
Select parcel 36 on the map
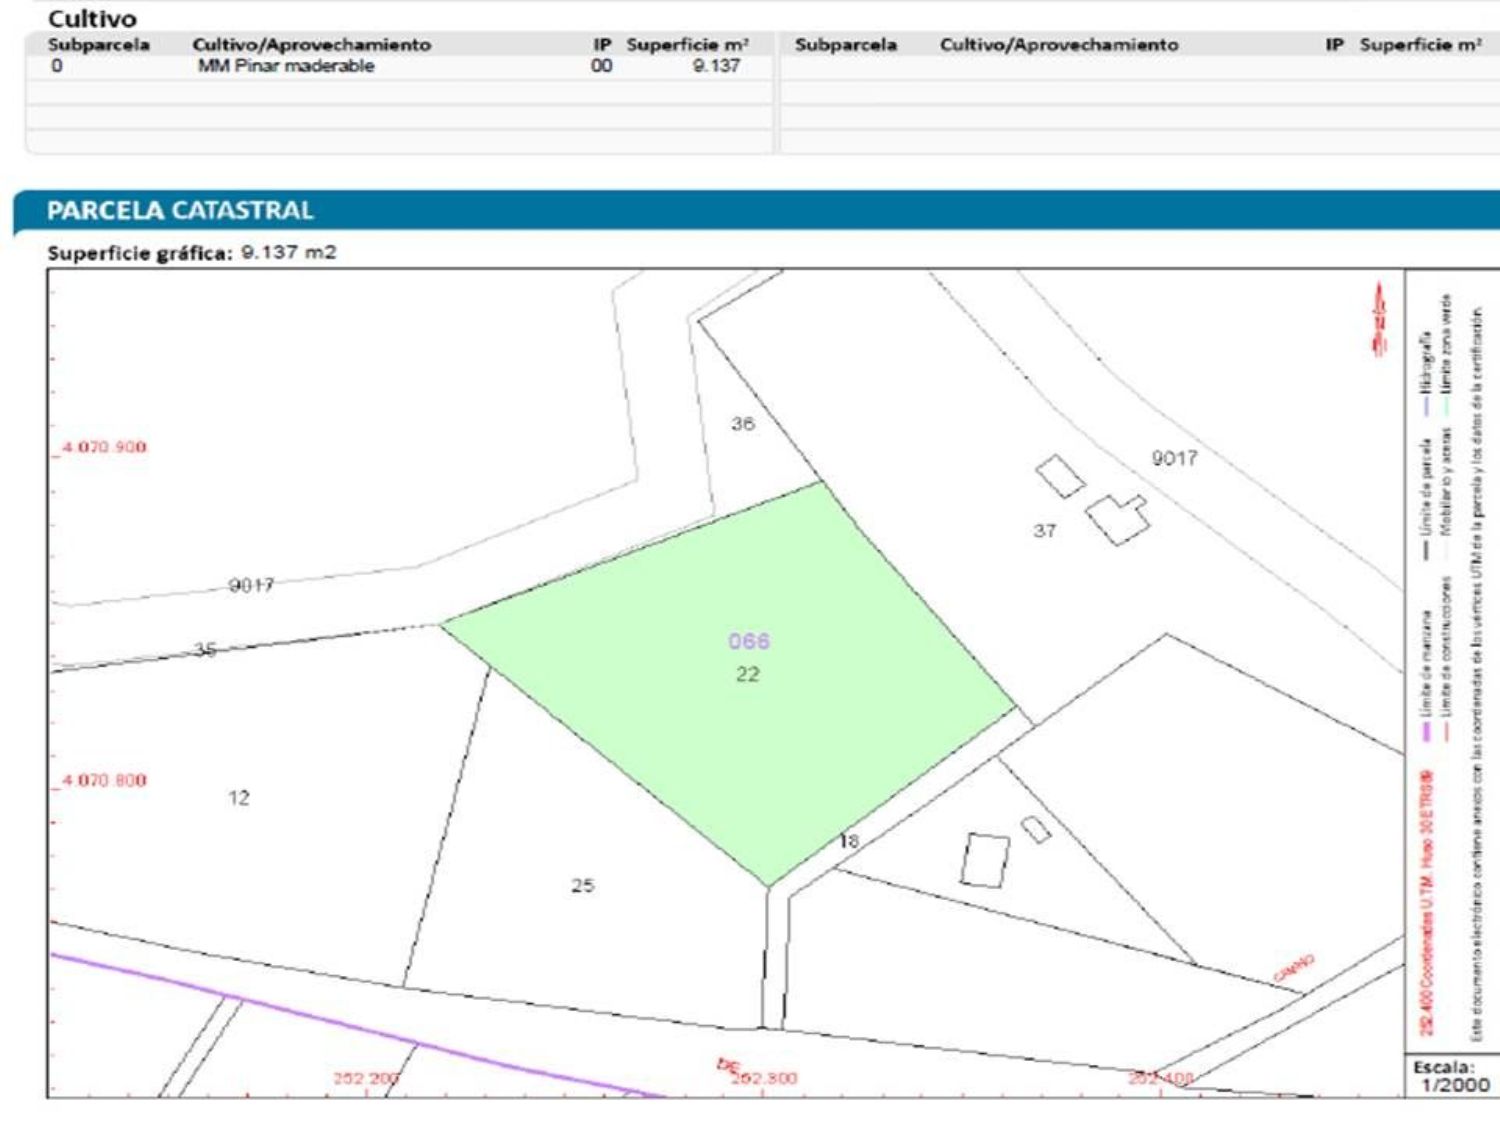(x=742, y=424)
